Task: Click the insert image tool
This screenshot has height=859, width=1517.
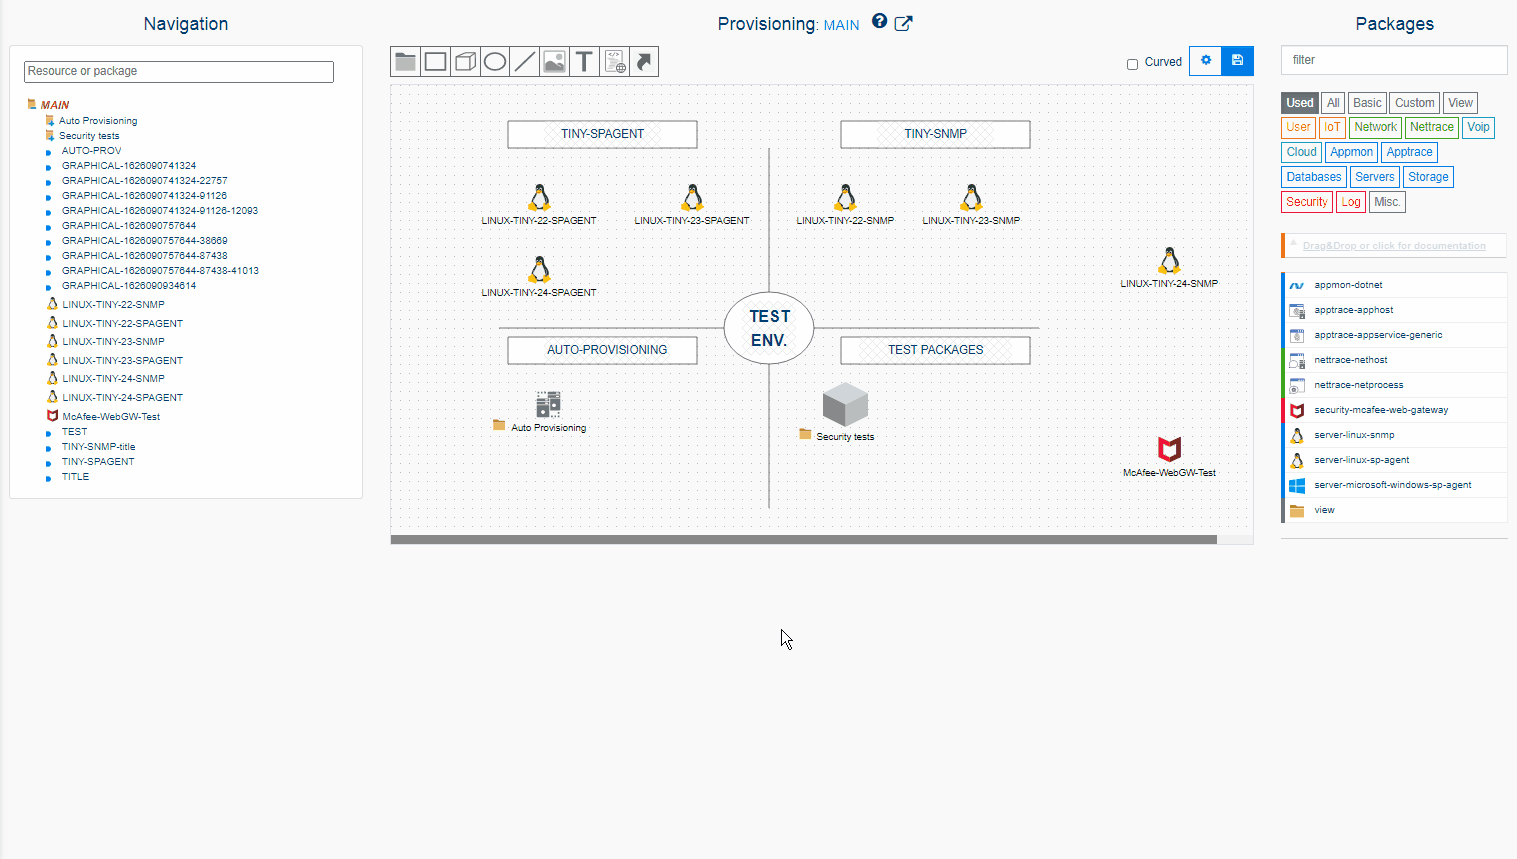Action: point(554,62)
